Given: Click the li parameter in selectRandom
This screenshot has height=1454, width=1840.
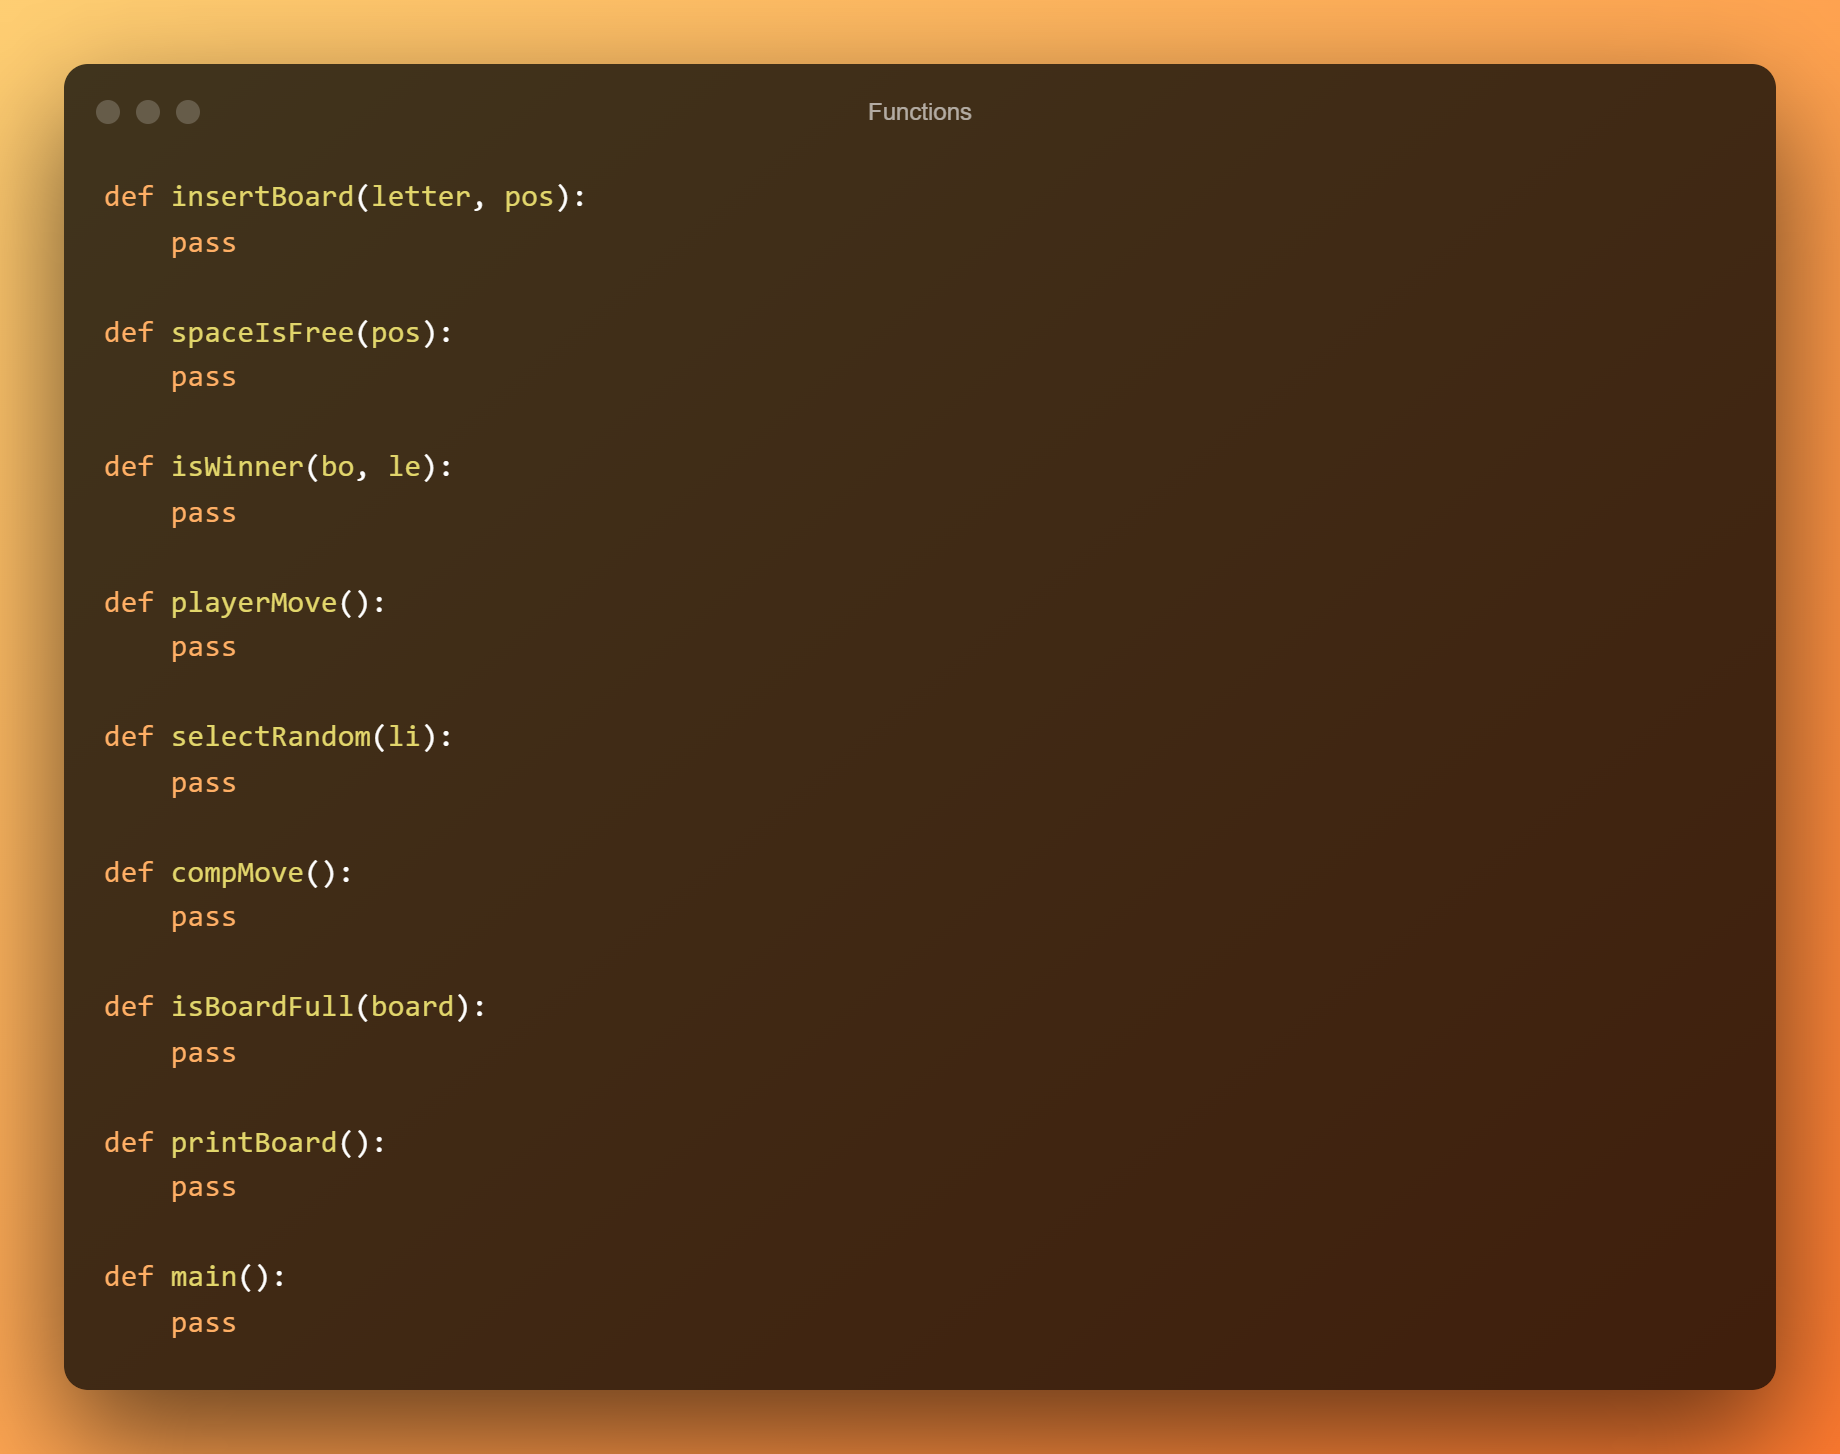Looking at the screenshot, I should coord(404,736).
